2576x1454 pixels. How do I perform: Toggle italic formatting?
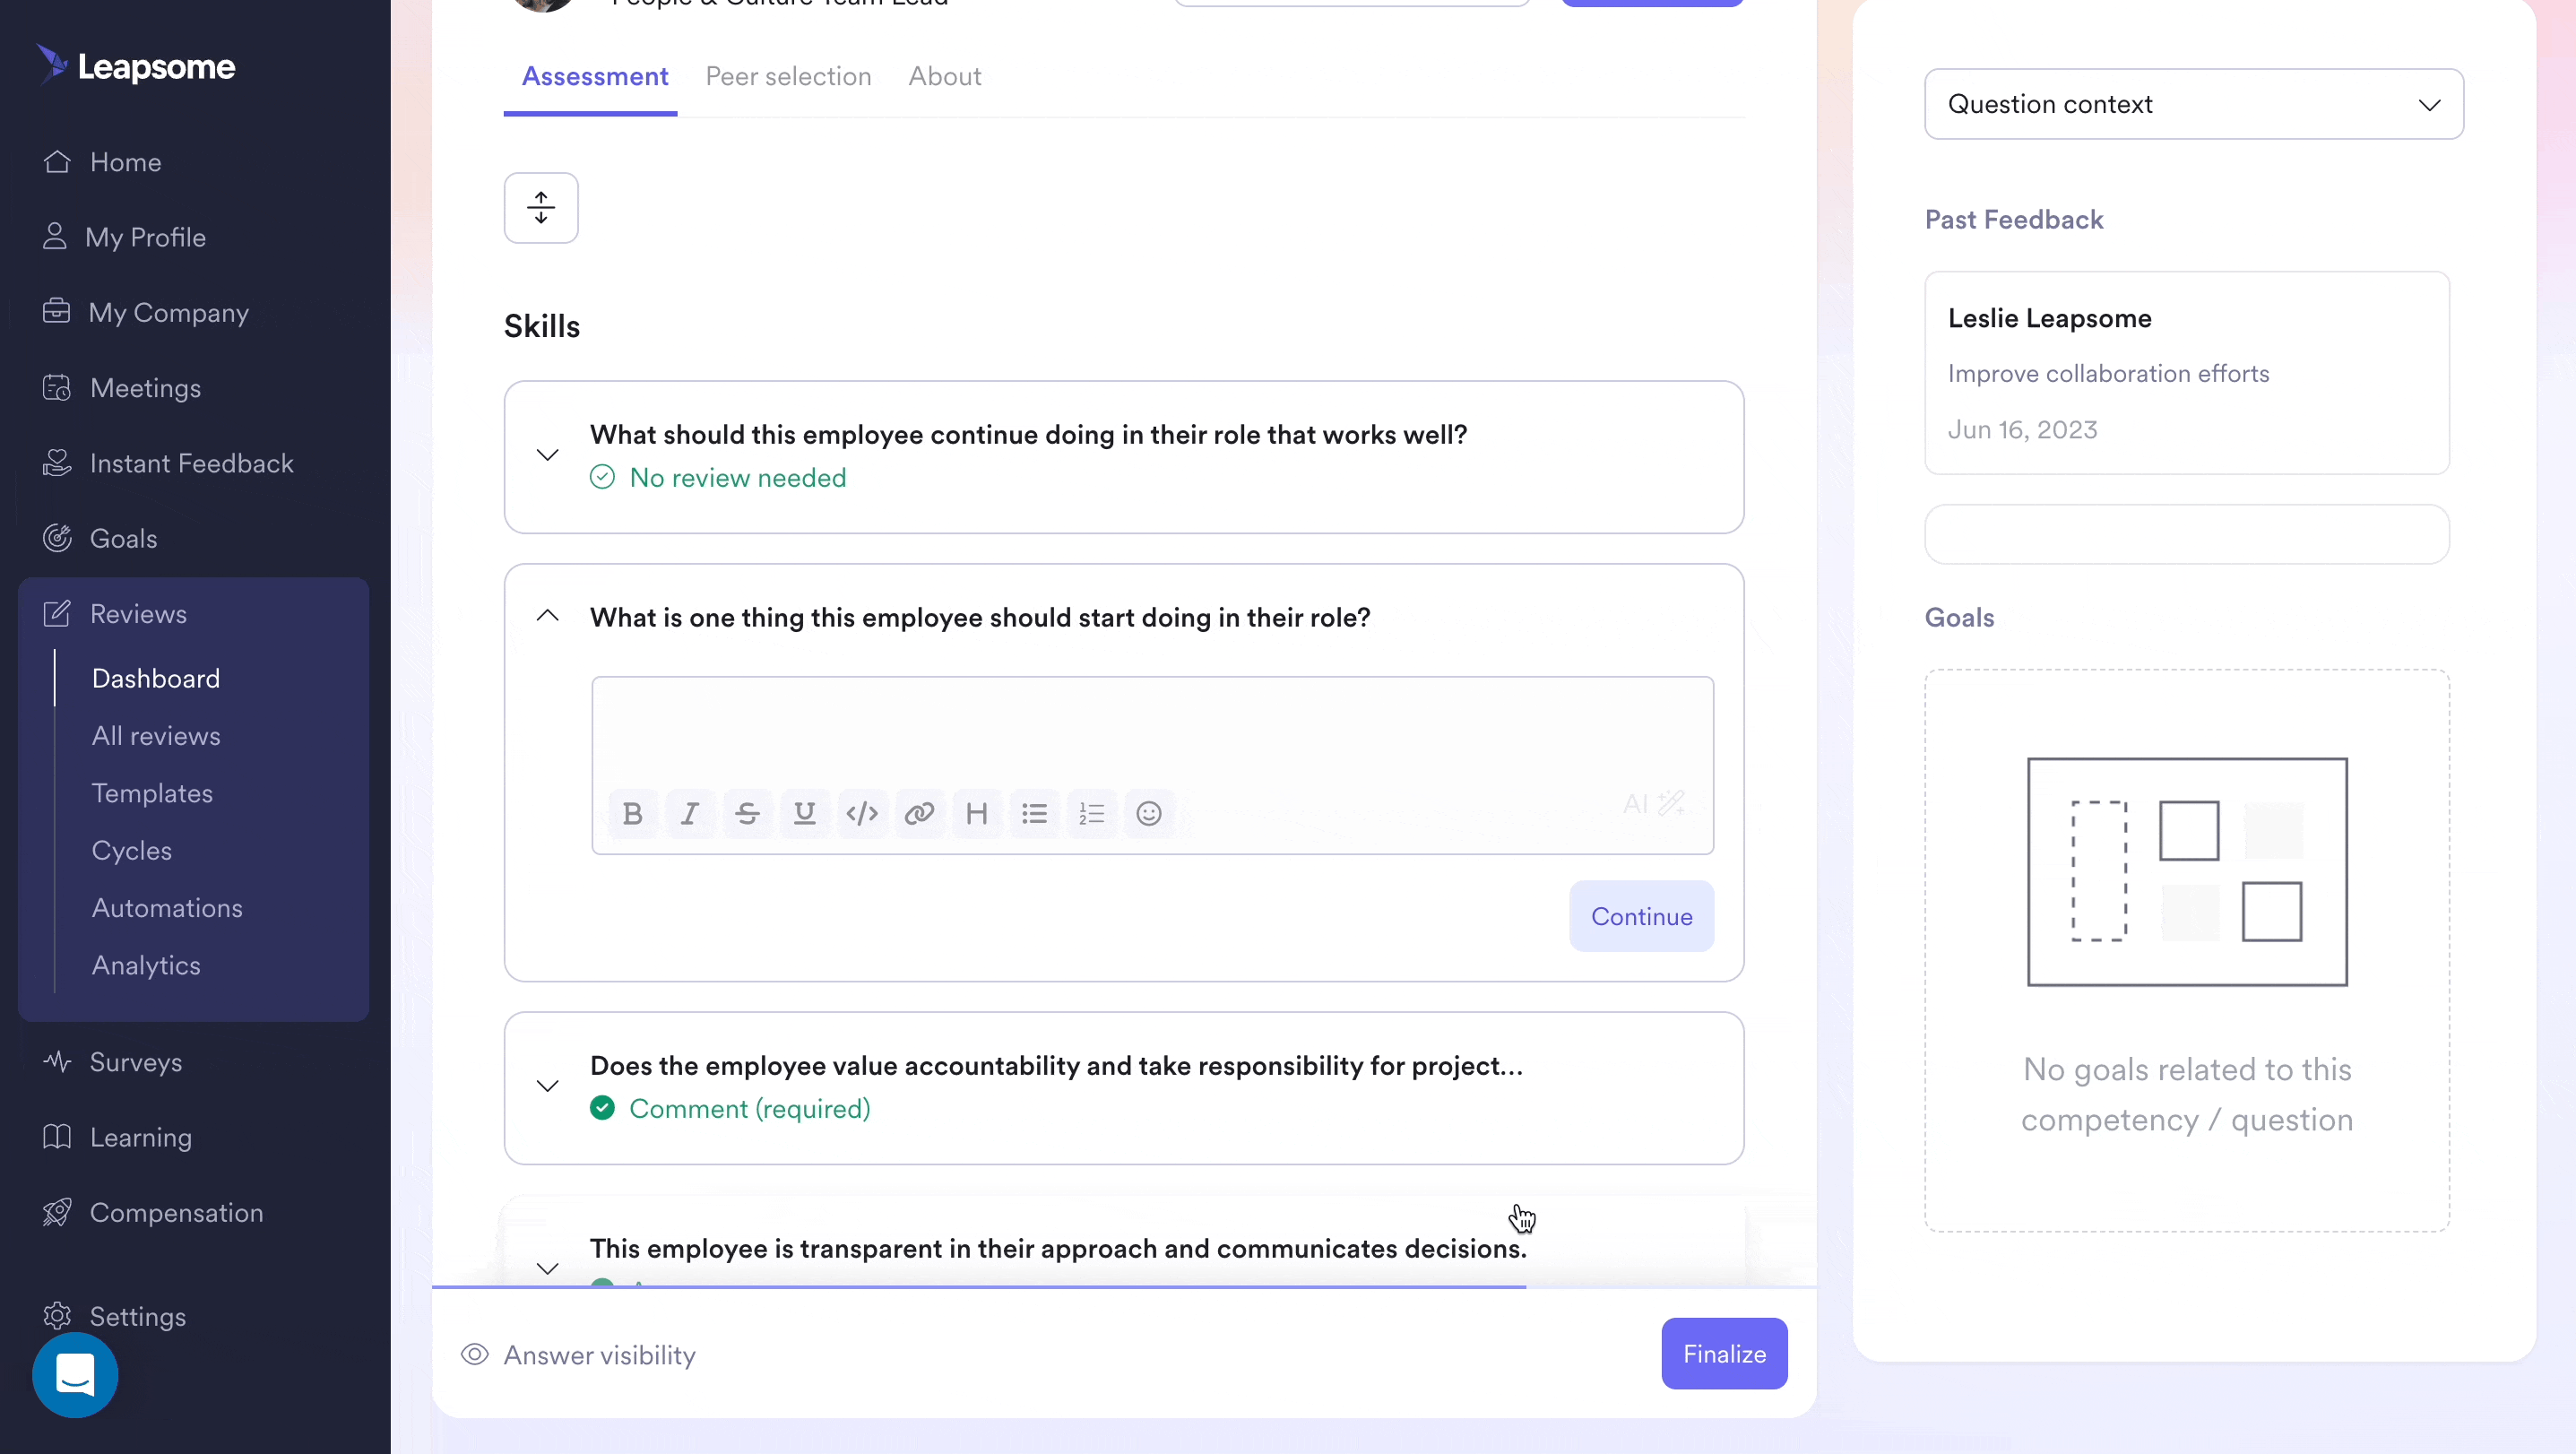click(689, 813)
